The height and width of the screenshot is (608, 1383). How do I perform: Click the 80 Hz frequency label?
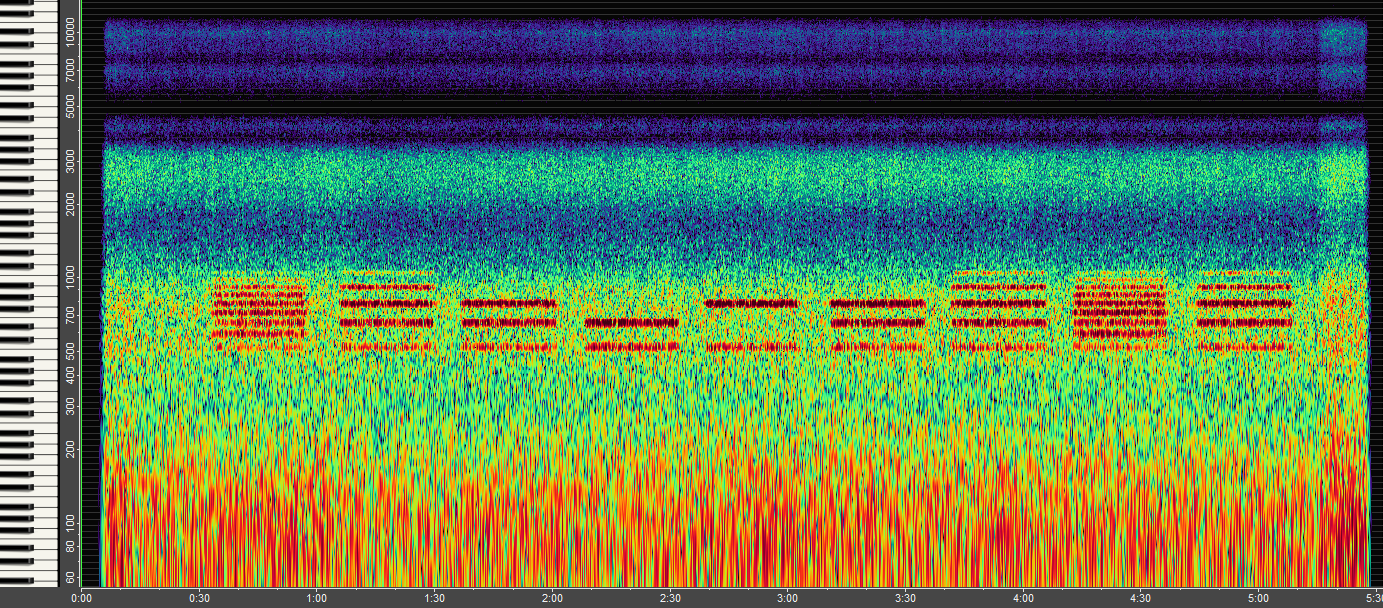tap(70, 546)
